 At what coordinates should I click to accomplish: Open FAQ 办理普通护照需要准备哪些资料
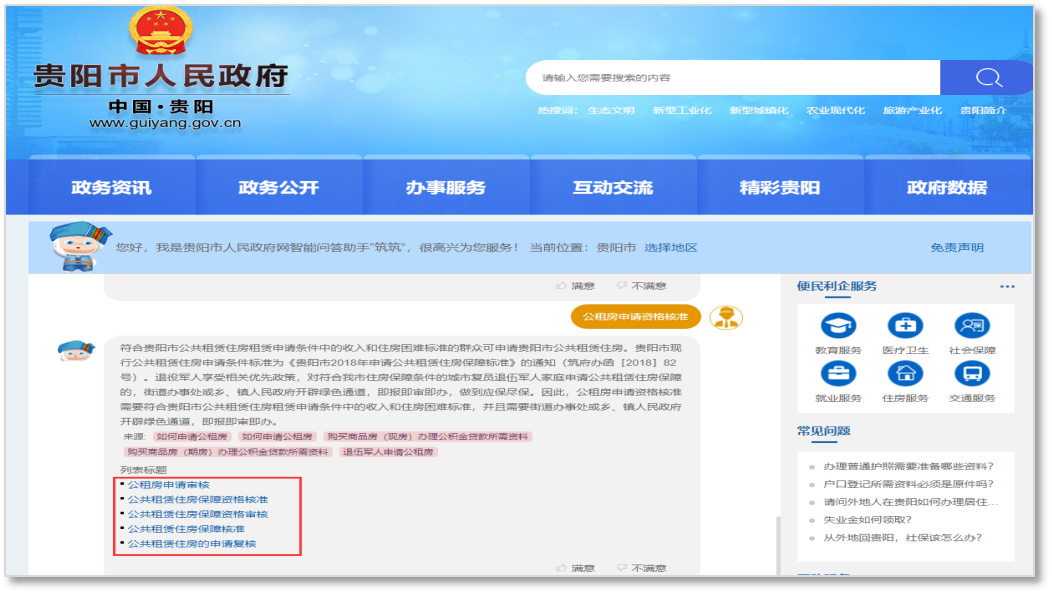[908, 466]
